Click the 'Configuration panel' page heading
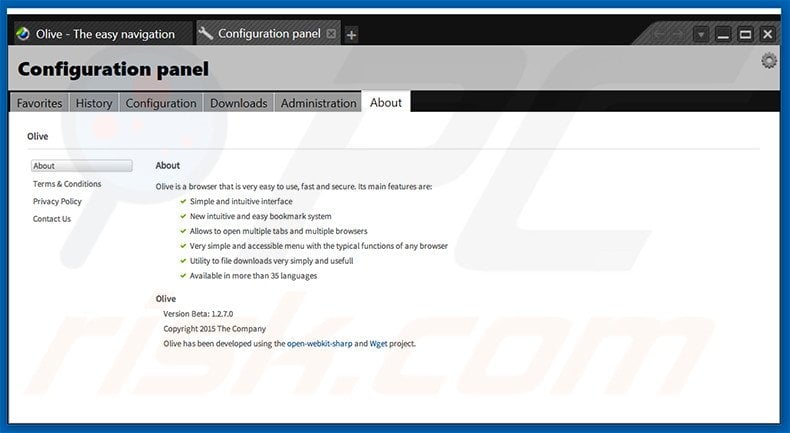Screen dimensions: 790x433 pos(113,69)
